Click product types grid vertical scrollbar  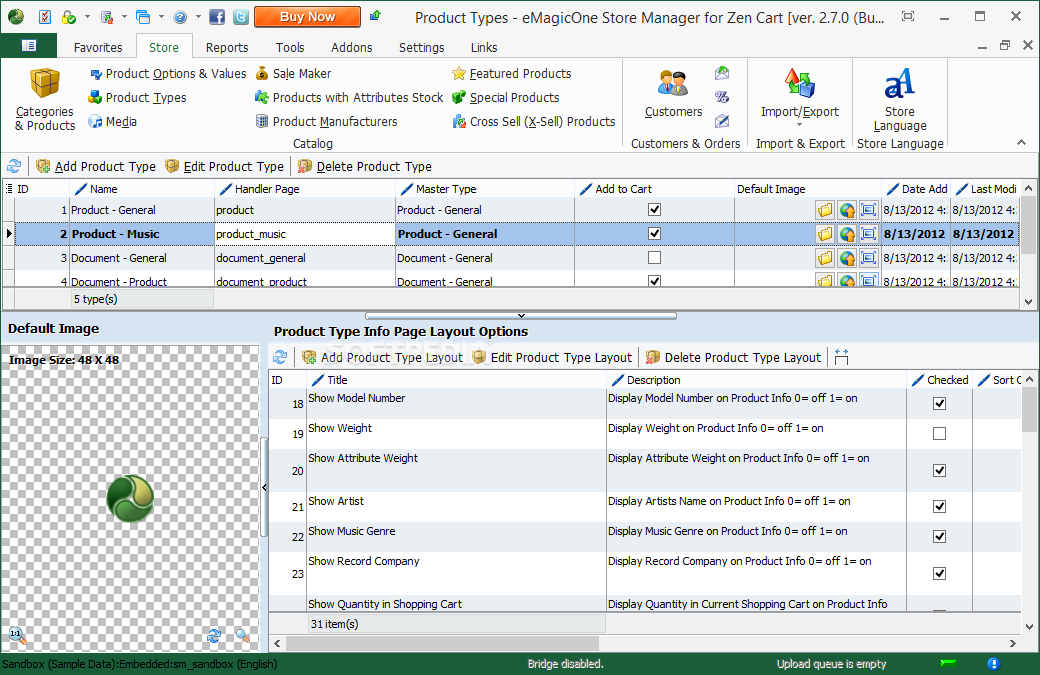[x=1029, y=224]
